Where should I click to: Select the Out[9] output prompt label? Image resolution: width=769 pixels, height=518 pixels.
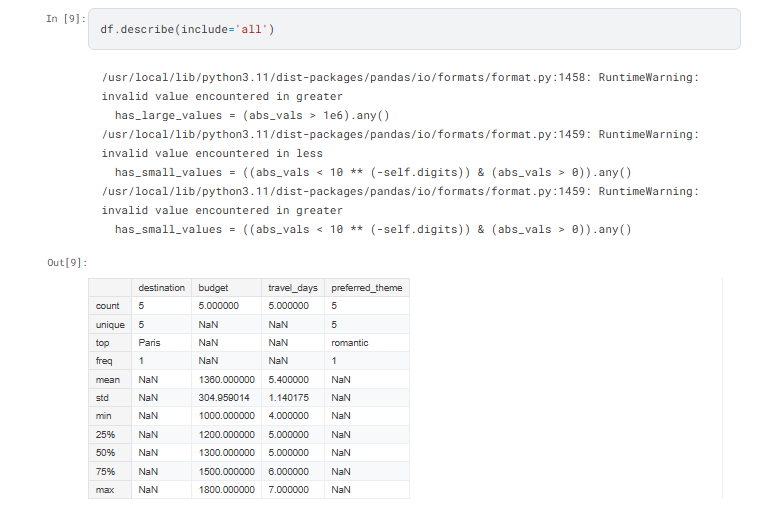pyautogui.click(x=67, y=262)
